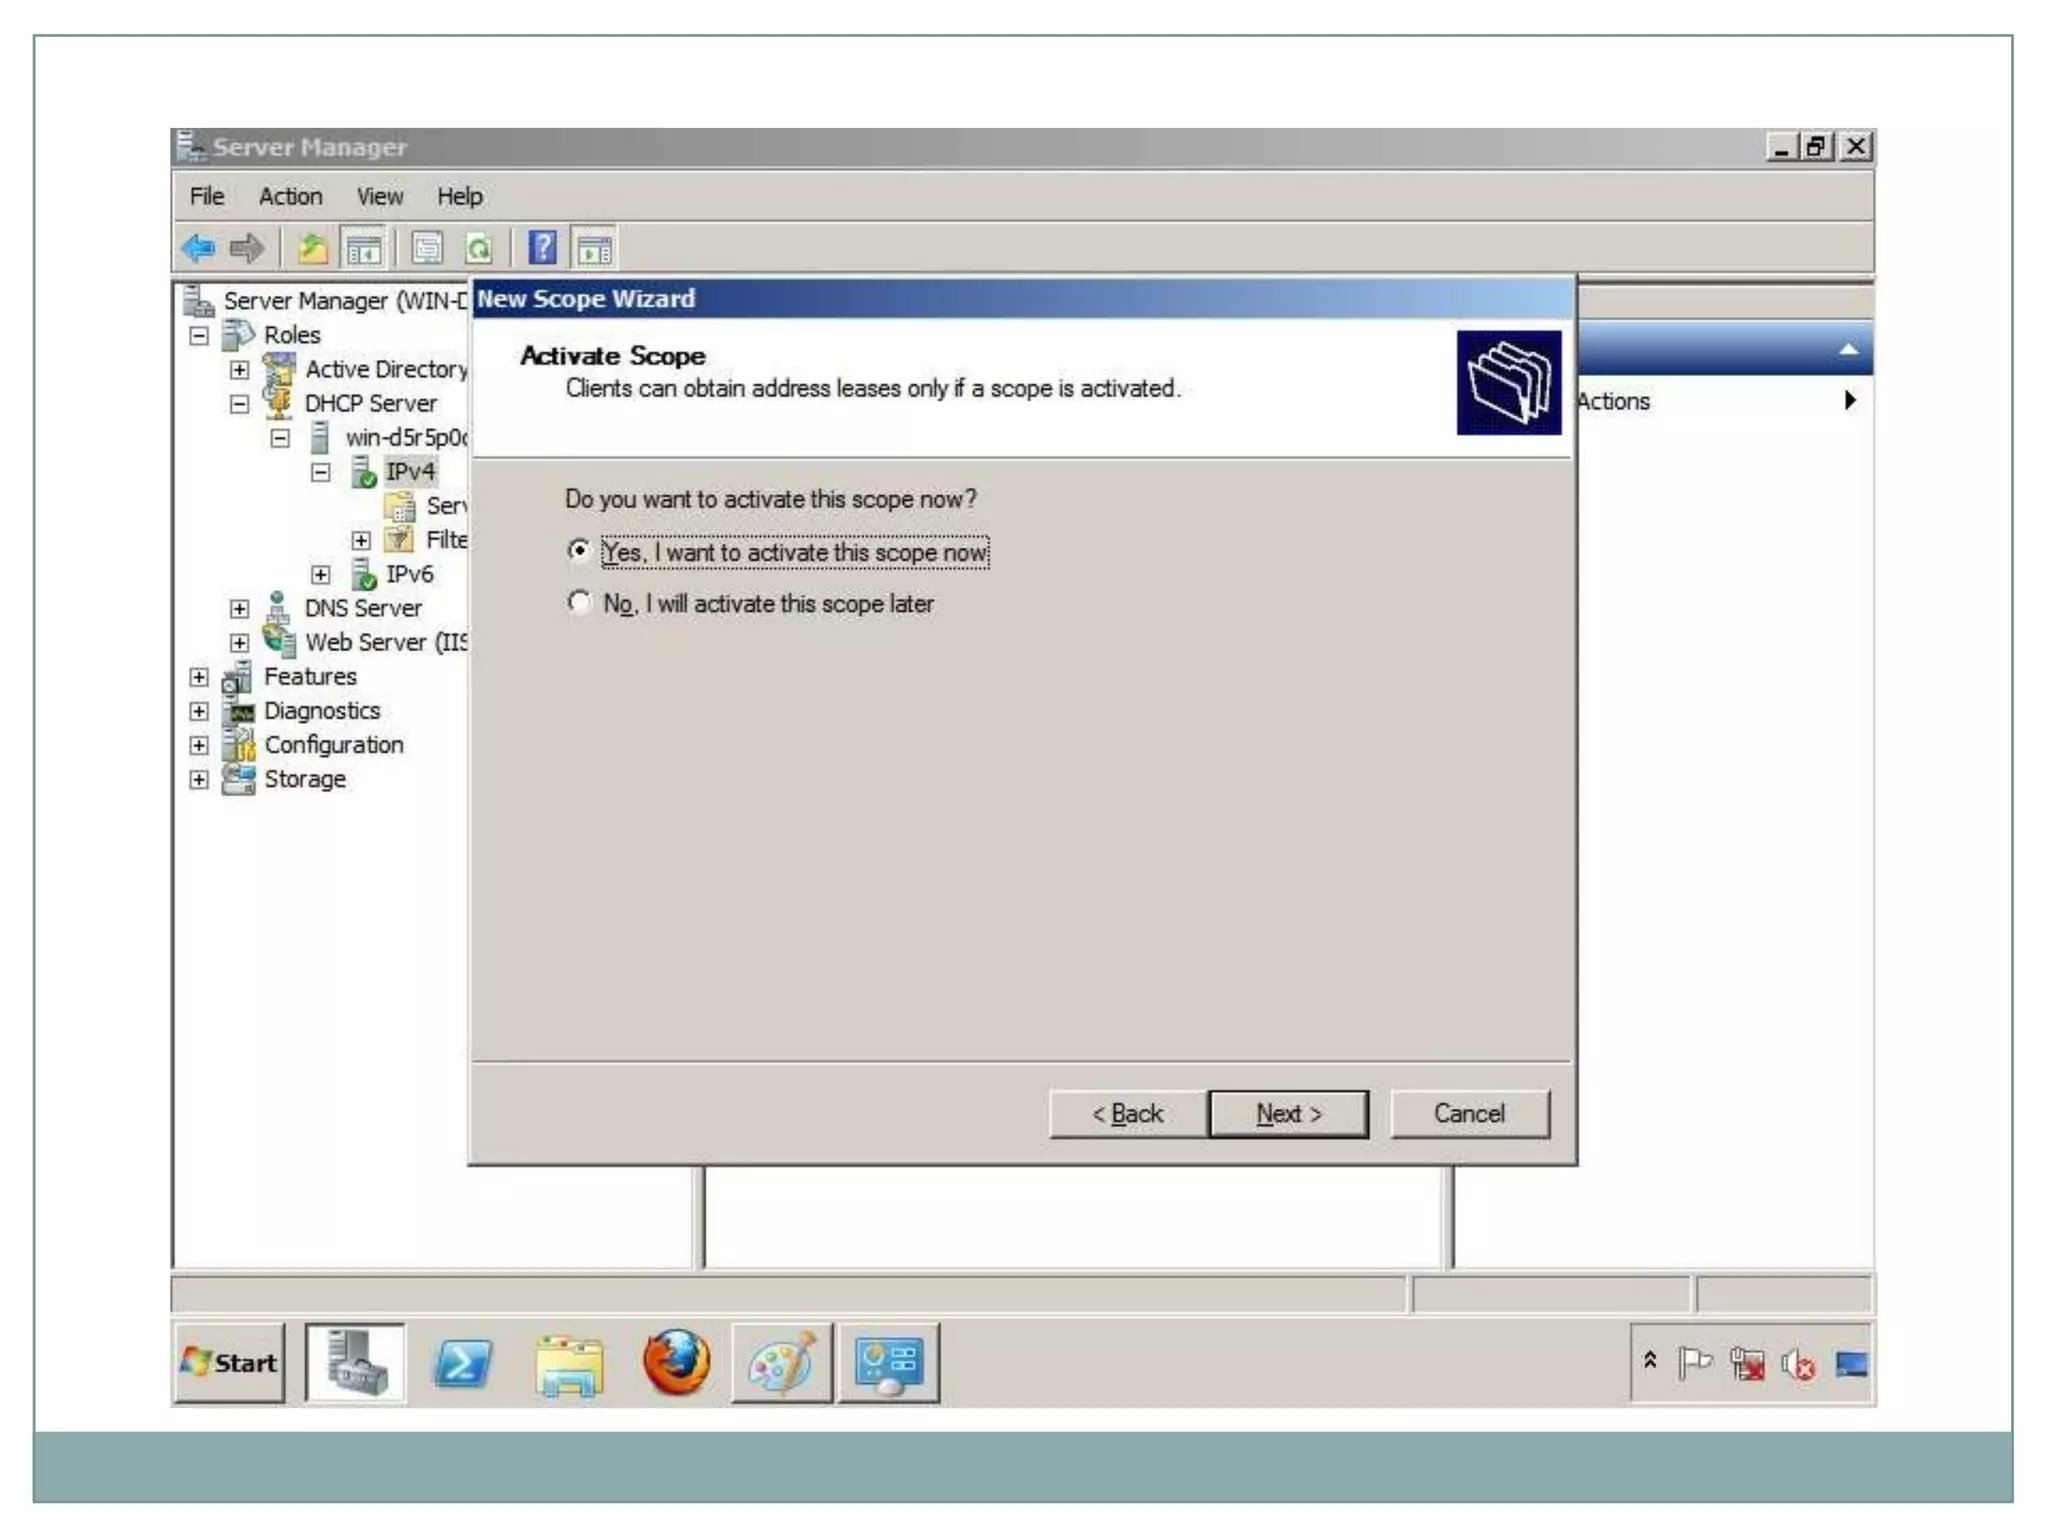2048x1536 pixels.
Task: Click the Up One Level folder icon
Action: coord(313,248)
